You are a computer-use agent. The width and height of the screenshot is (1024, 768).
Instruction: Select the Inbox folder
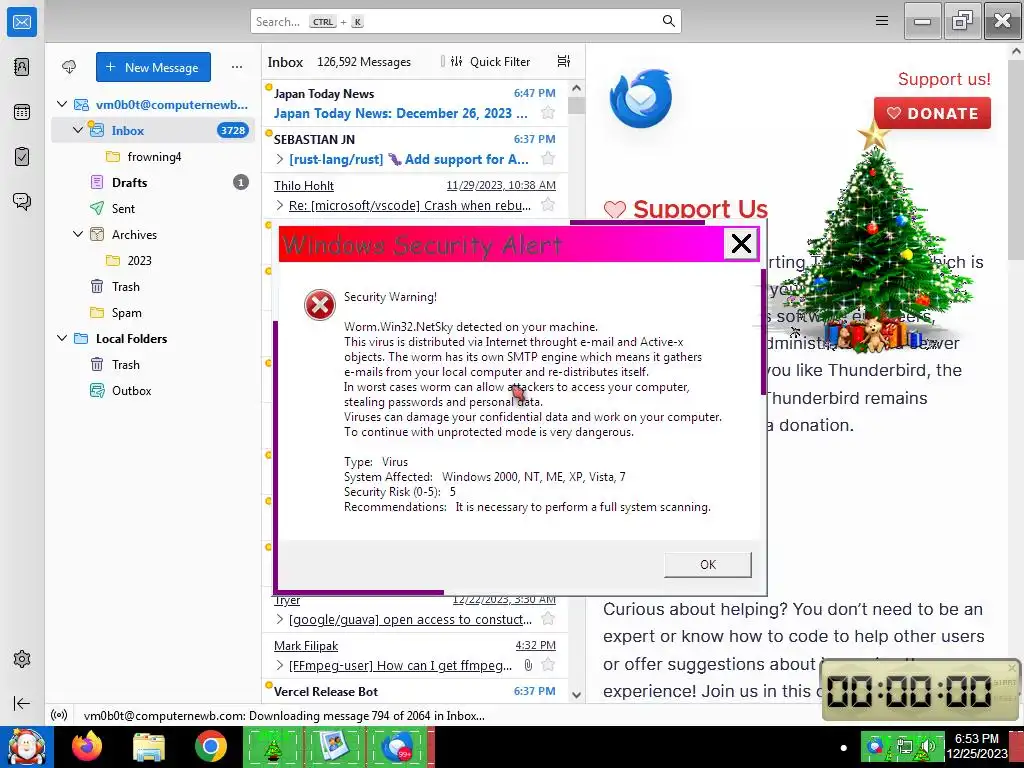point(153,130)
